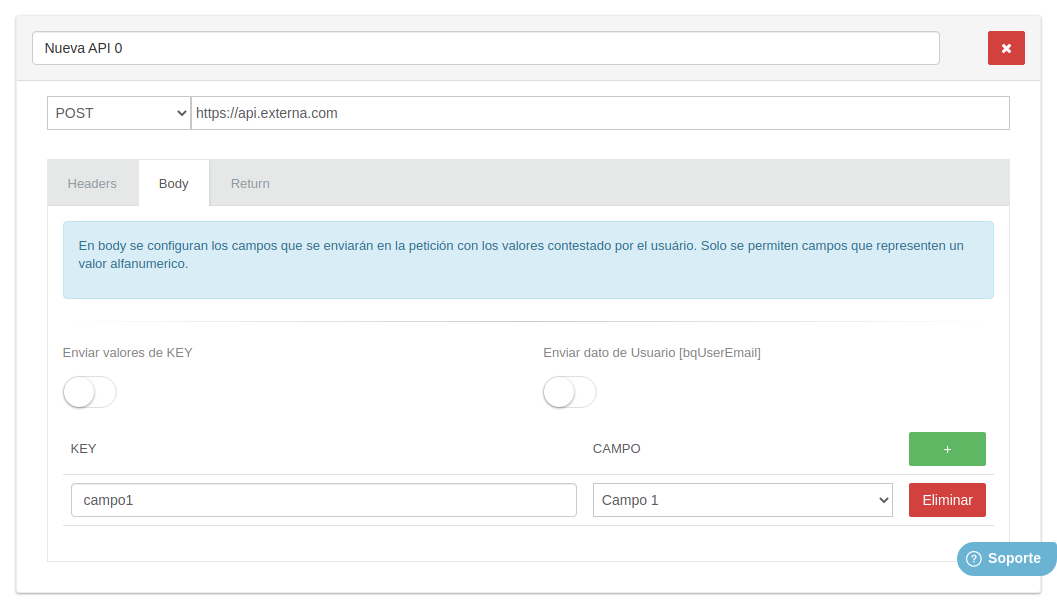1057x609 pixels.
Task: Click the CAMPO column label
Action: pos(616,448)
